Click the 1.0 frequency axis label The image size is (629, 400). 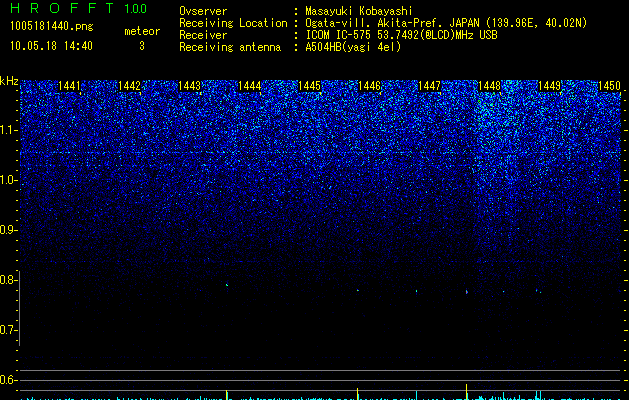[x=8, y=180]
